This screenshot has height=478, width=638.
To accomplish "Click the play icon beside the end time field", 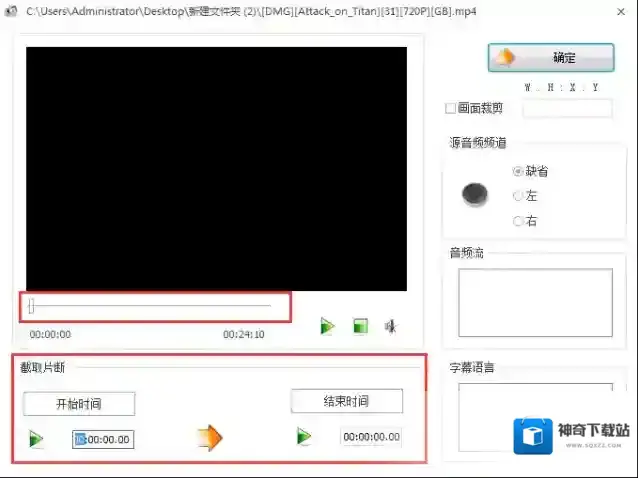I will point(305,436).
